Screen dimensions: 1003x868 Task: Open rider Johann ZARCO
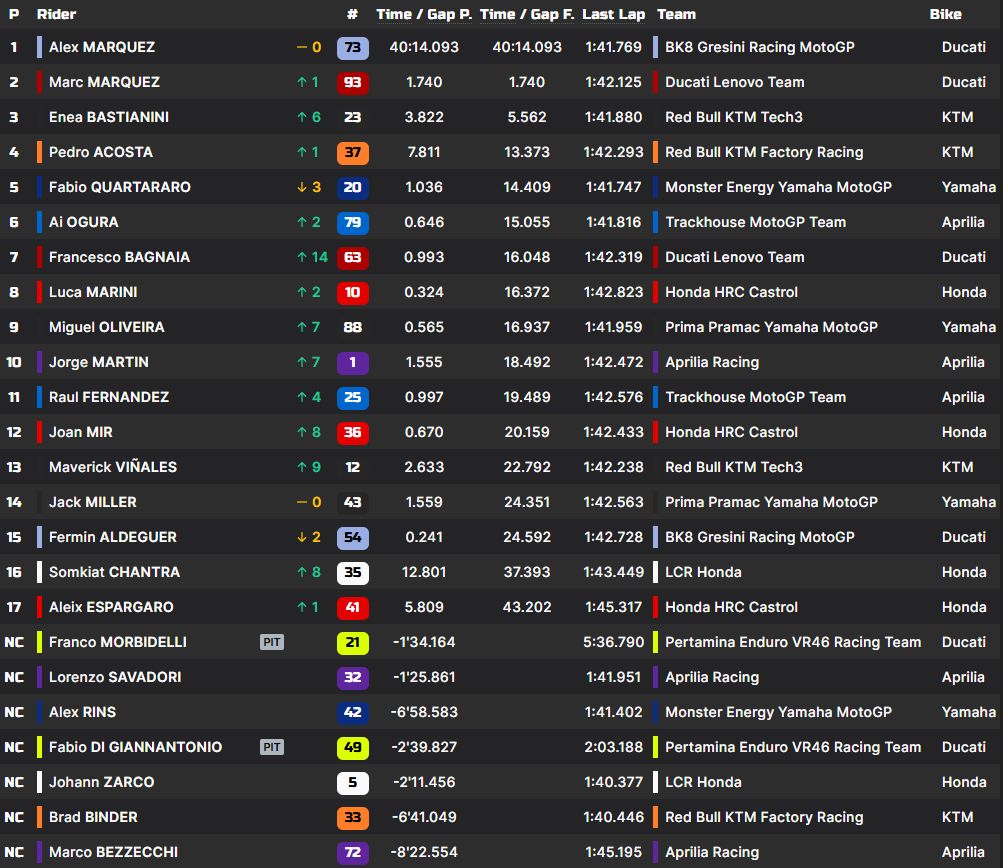[x=102, y=782]
